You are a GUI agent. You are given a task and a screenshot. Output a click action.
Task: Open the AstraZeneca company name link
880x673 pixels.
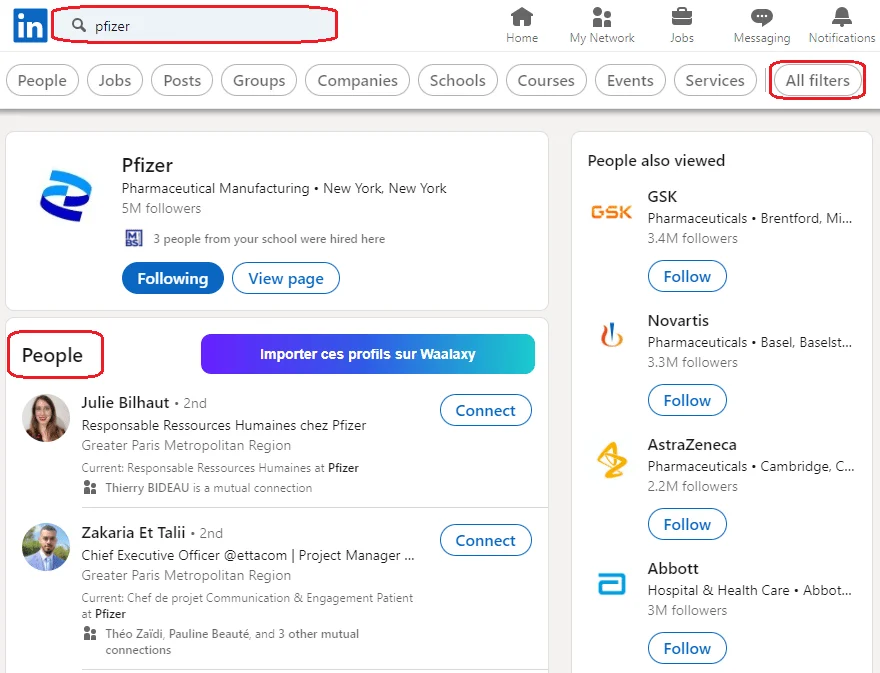pyautogui.click(x=692, y=445)
